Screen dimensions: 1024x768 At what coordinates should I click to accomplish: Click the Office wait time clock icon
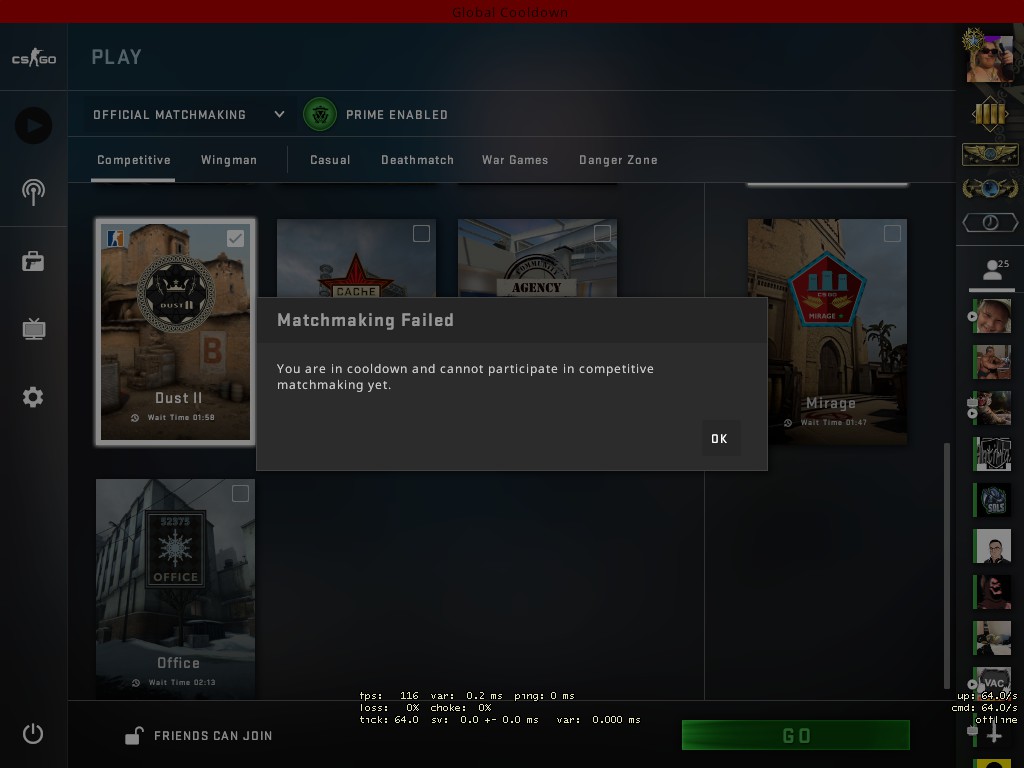pos(136,683)
